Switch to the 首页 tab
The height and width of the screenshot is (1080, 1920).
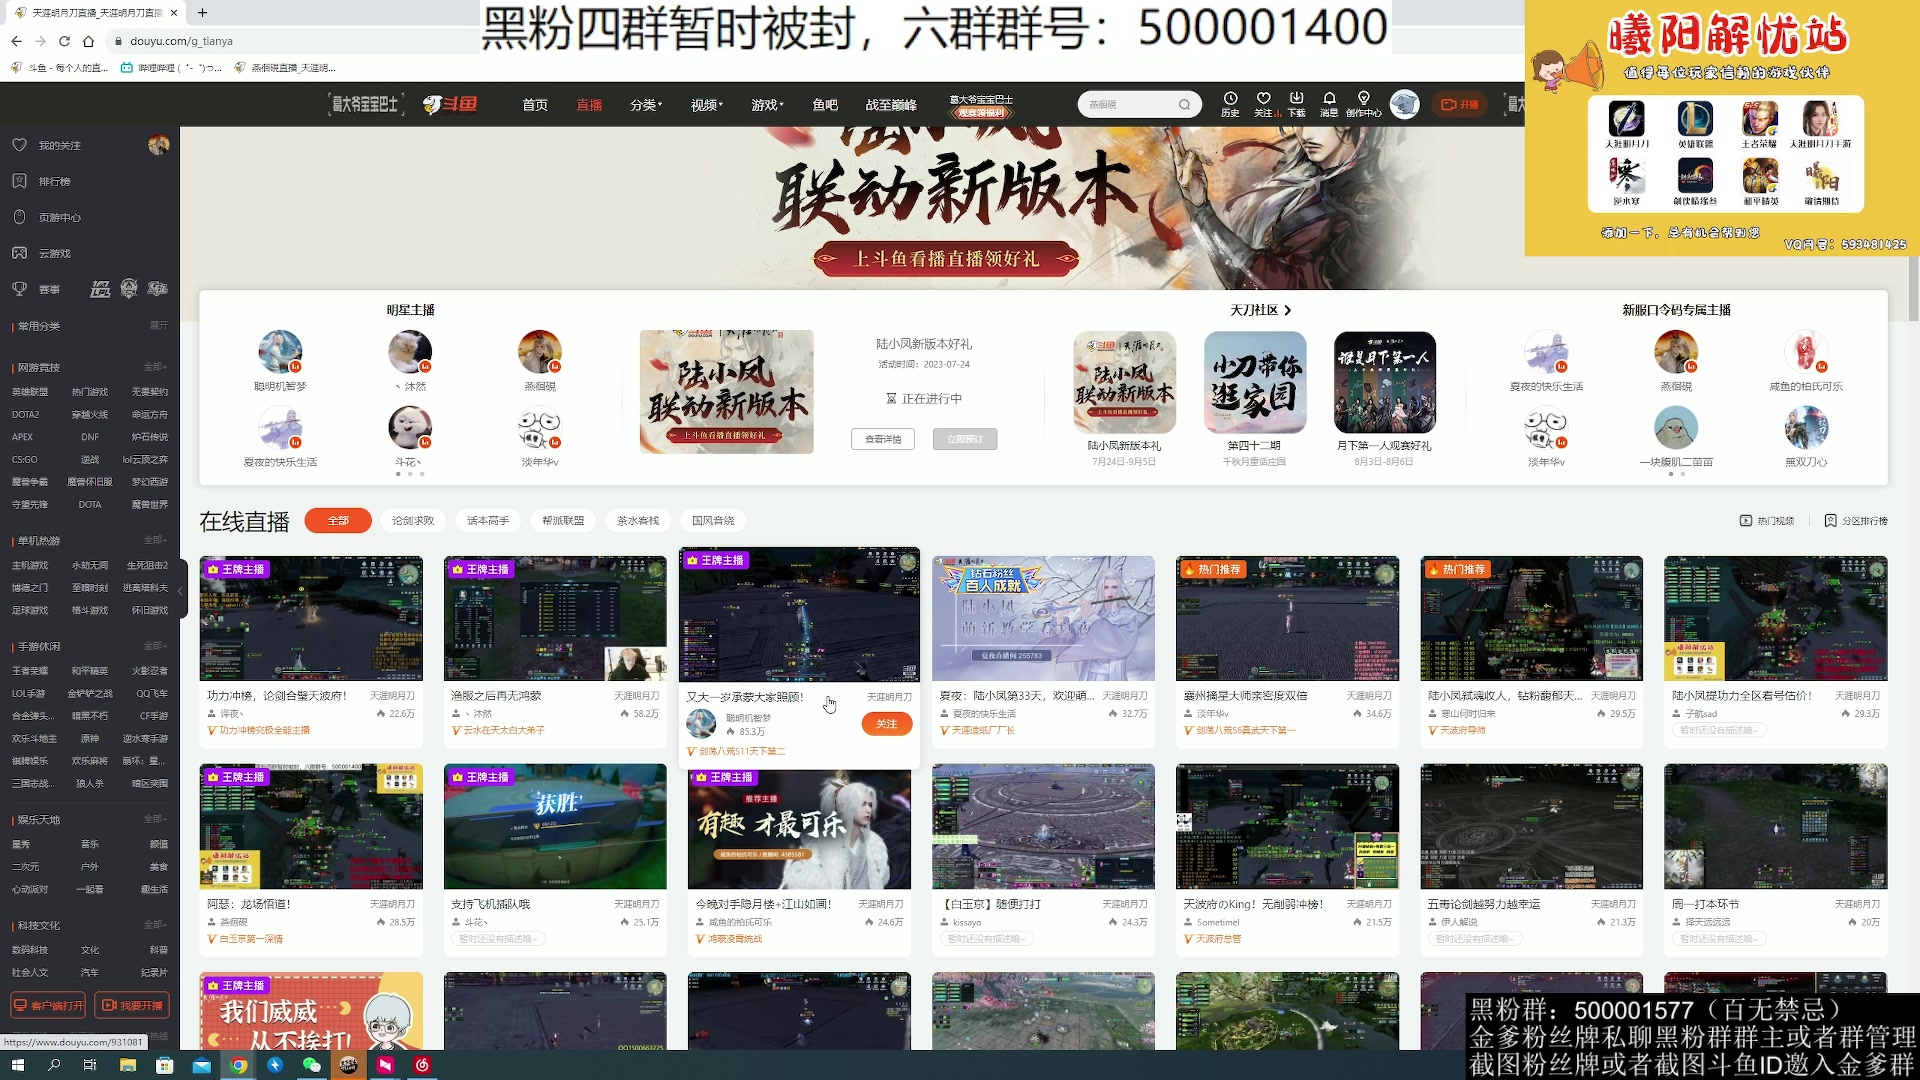pyautogui.click(x=535, y=104)
